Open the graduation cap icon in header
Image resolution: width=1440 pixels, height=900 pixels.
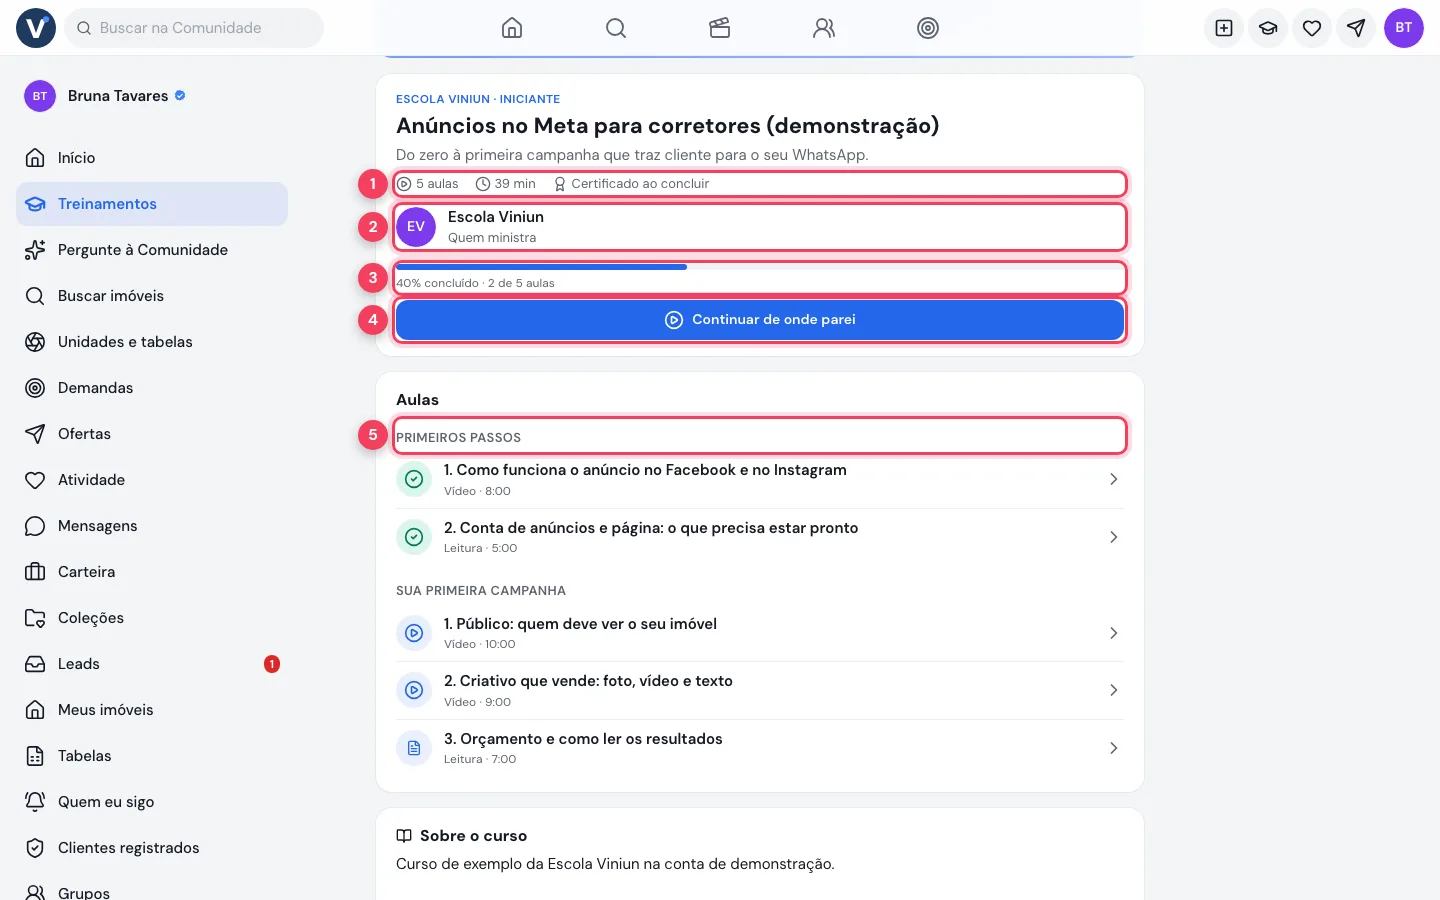tap(1268, 28)
